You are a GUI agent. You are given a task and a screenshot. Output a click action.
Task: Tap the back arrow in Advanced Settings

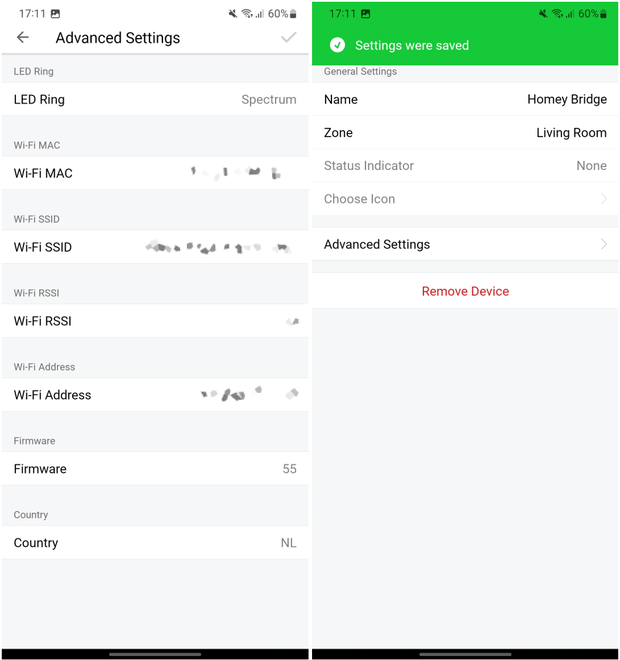coord(23,37)
